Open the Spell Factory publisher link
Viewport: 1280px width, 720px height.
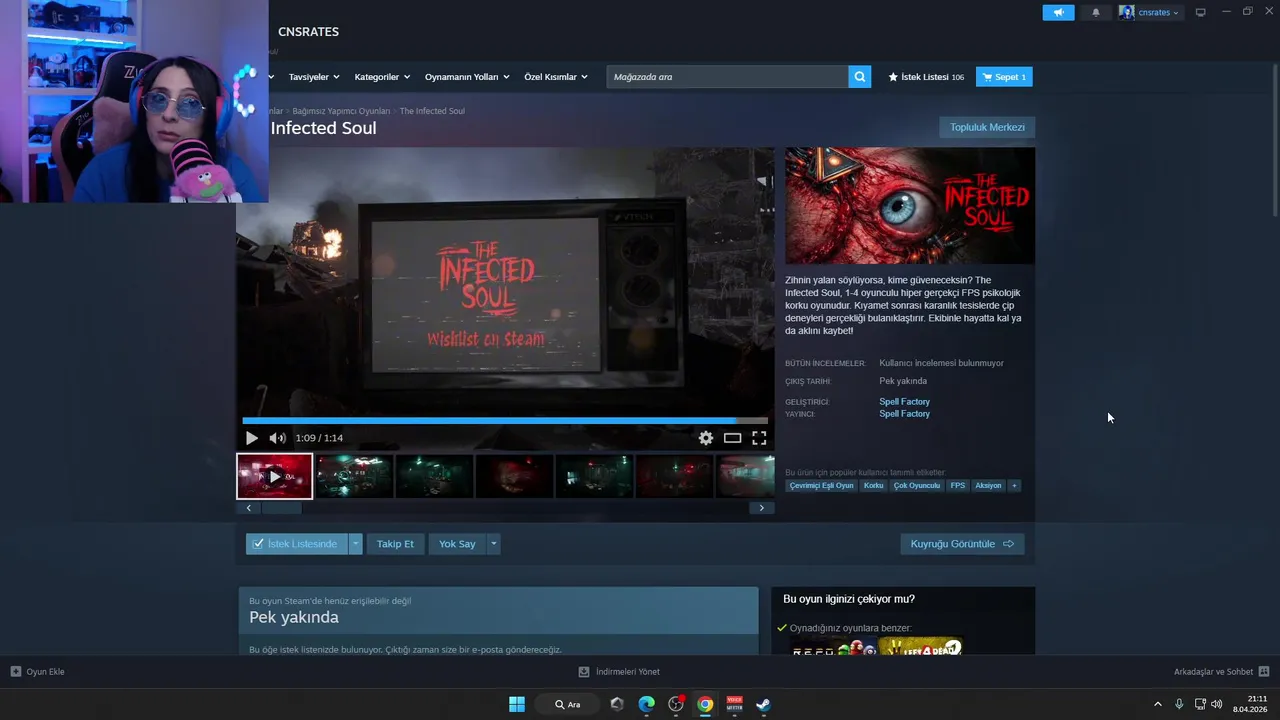(x=904, y=414)
